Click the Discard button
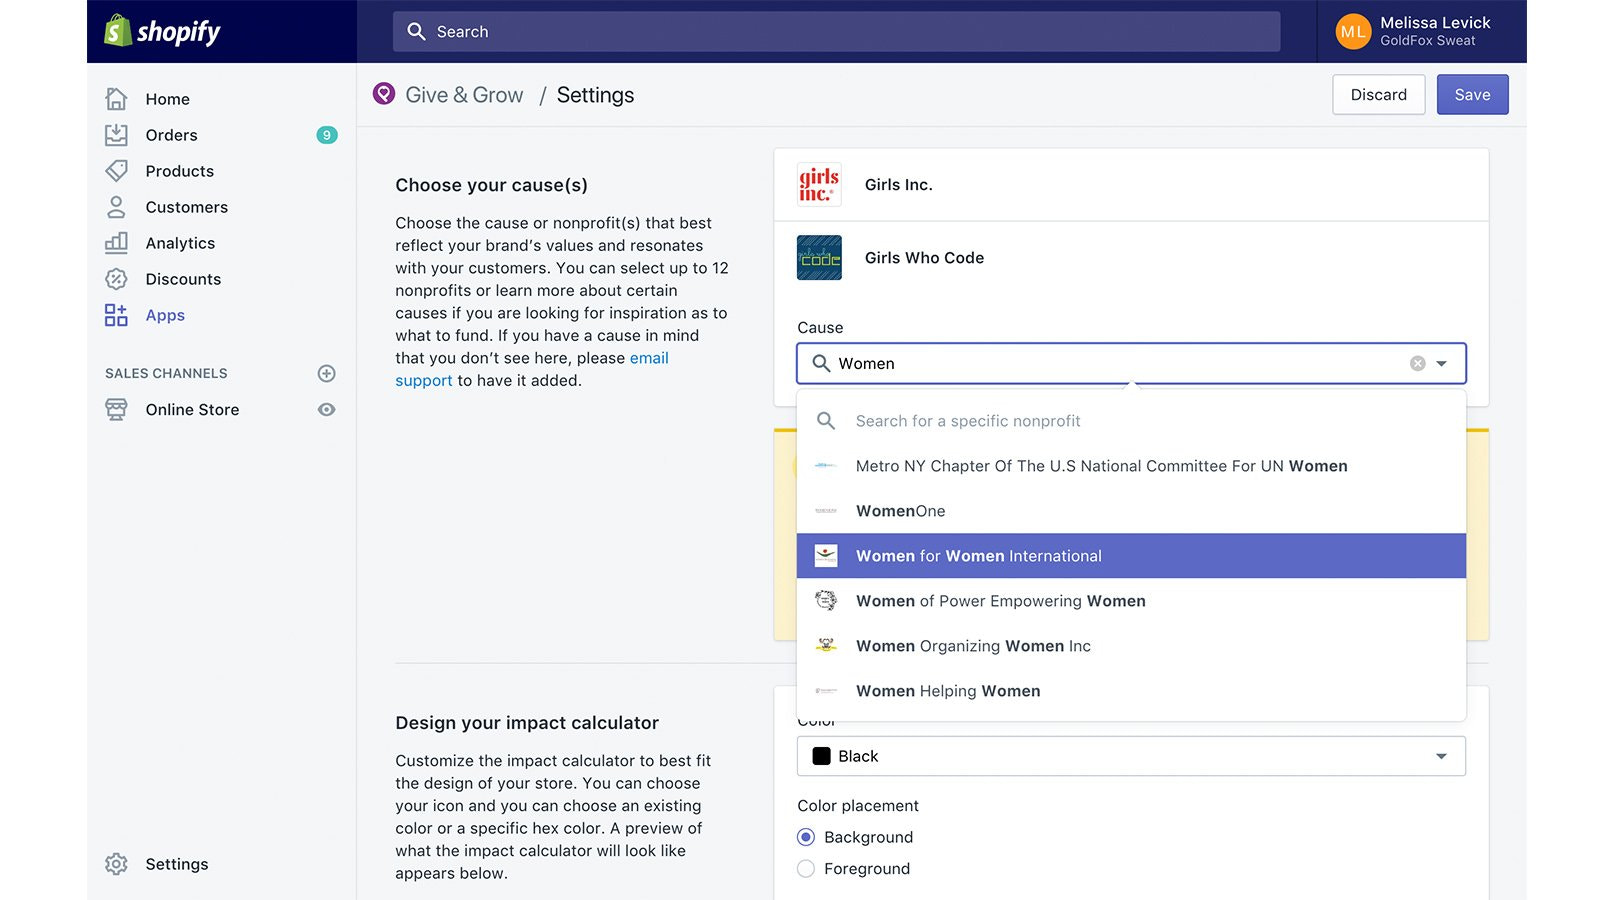 pyautogui.click(x=1378, y=95)
